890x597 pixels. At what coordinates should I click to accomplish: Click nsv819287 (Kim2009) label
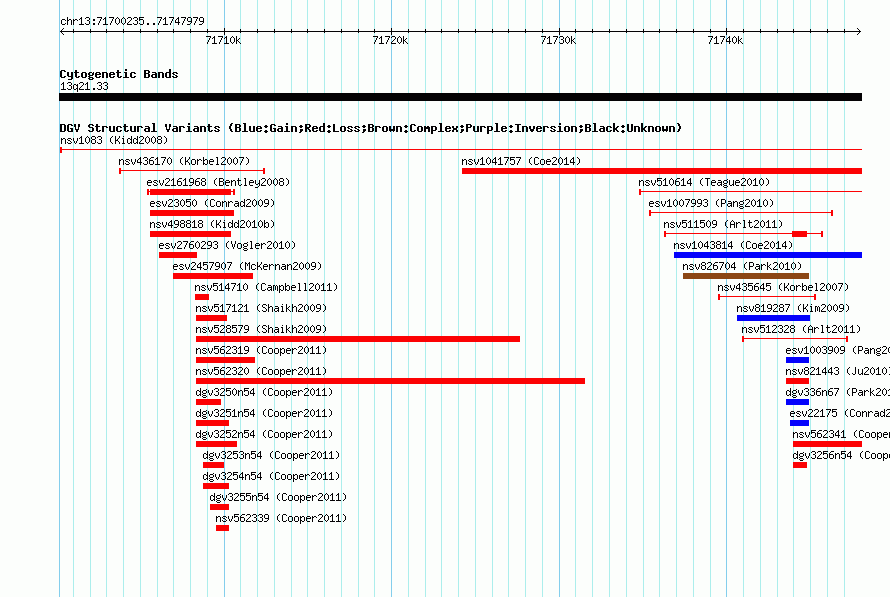pos(794,308)
